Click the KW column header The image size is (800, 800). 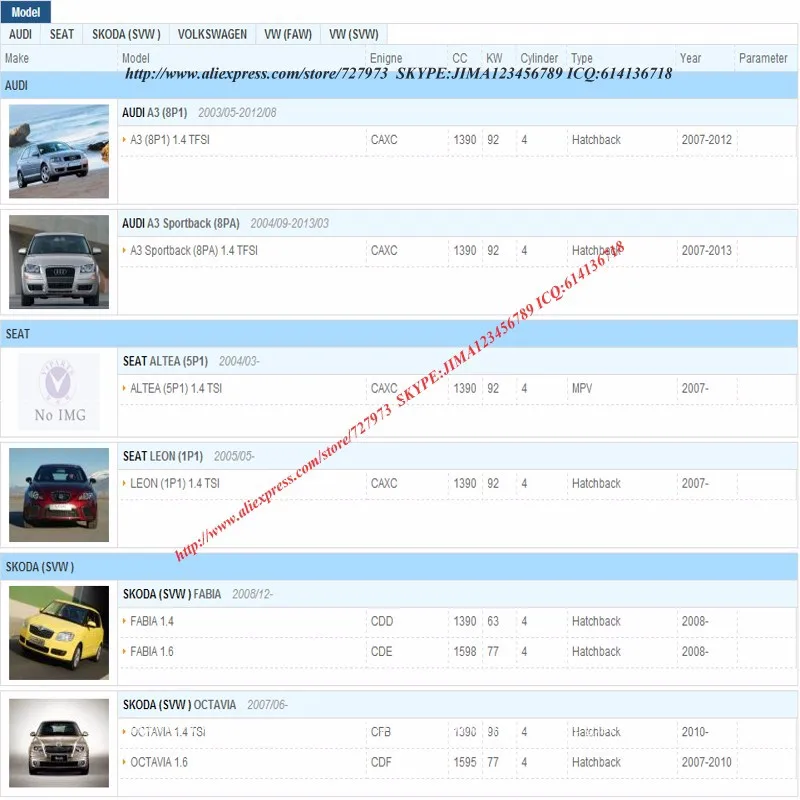(494, 58)
